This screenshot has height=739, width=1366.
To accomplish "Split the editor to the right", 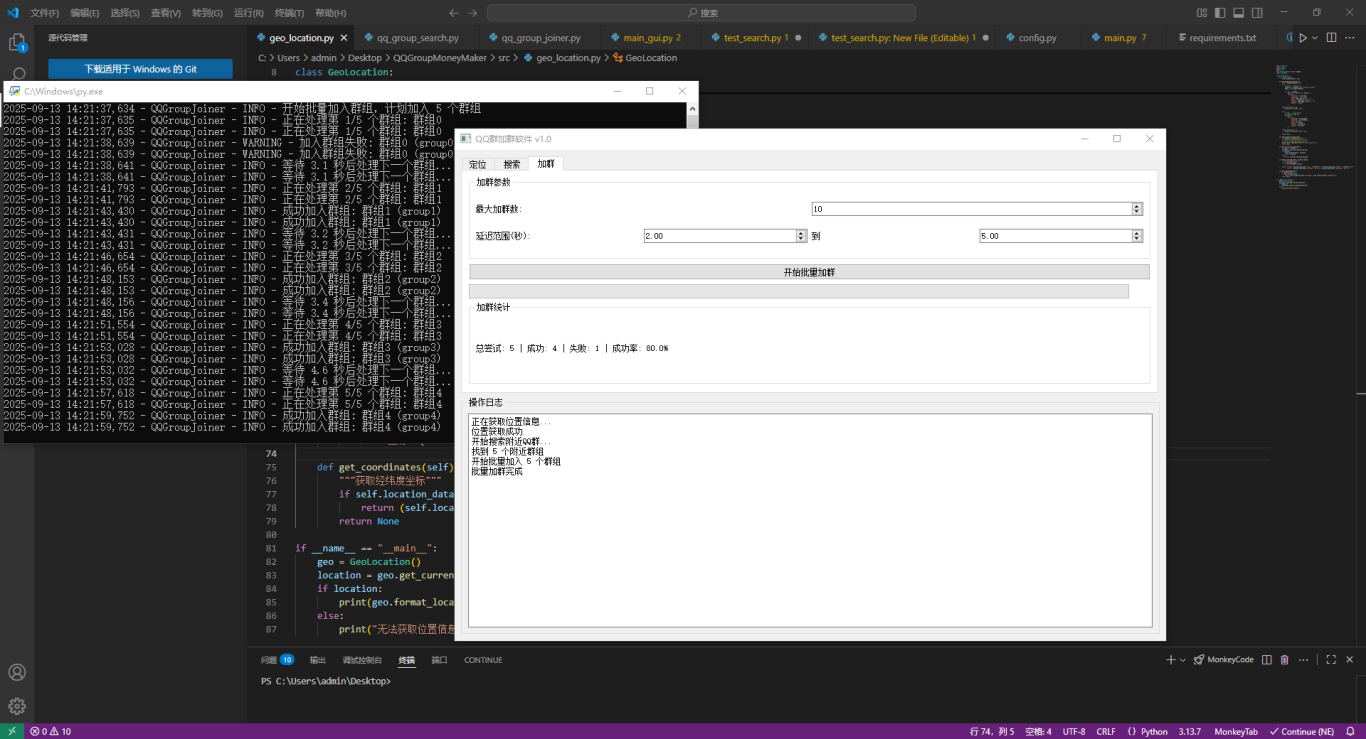I will [x=1333, y=38].
